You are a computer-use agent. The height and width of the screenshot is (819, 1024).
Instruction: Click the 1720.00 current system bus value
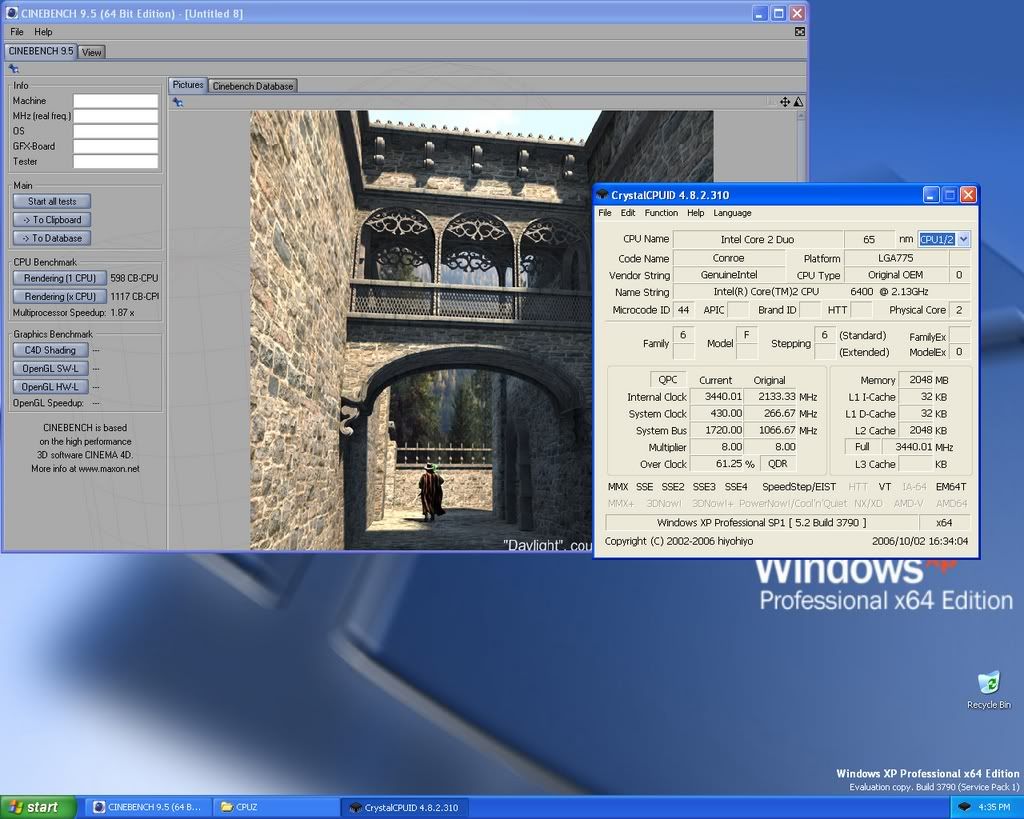pyautogui.click(x=717, y=430)
